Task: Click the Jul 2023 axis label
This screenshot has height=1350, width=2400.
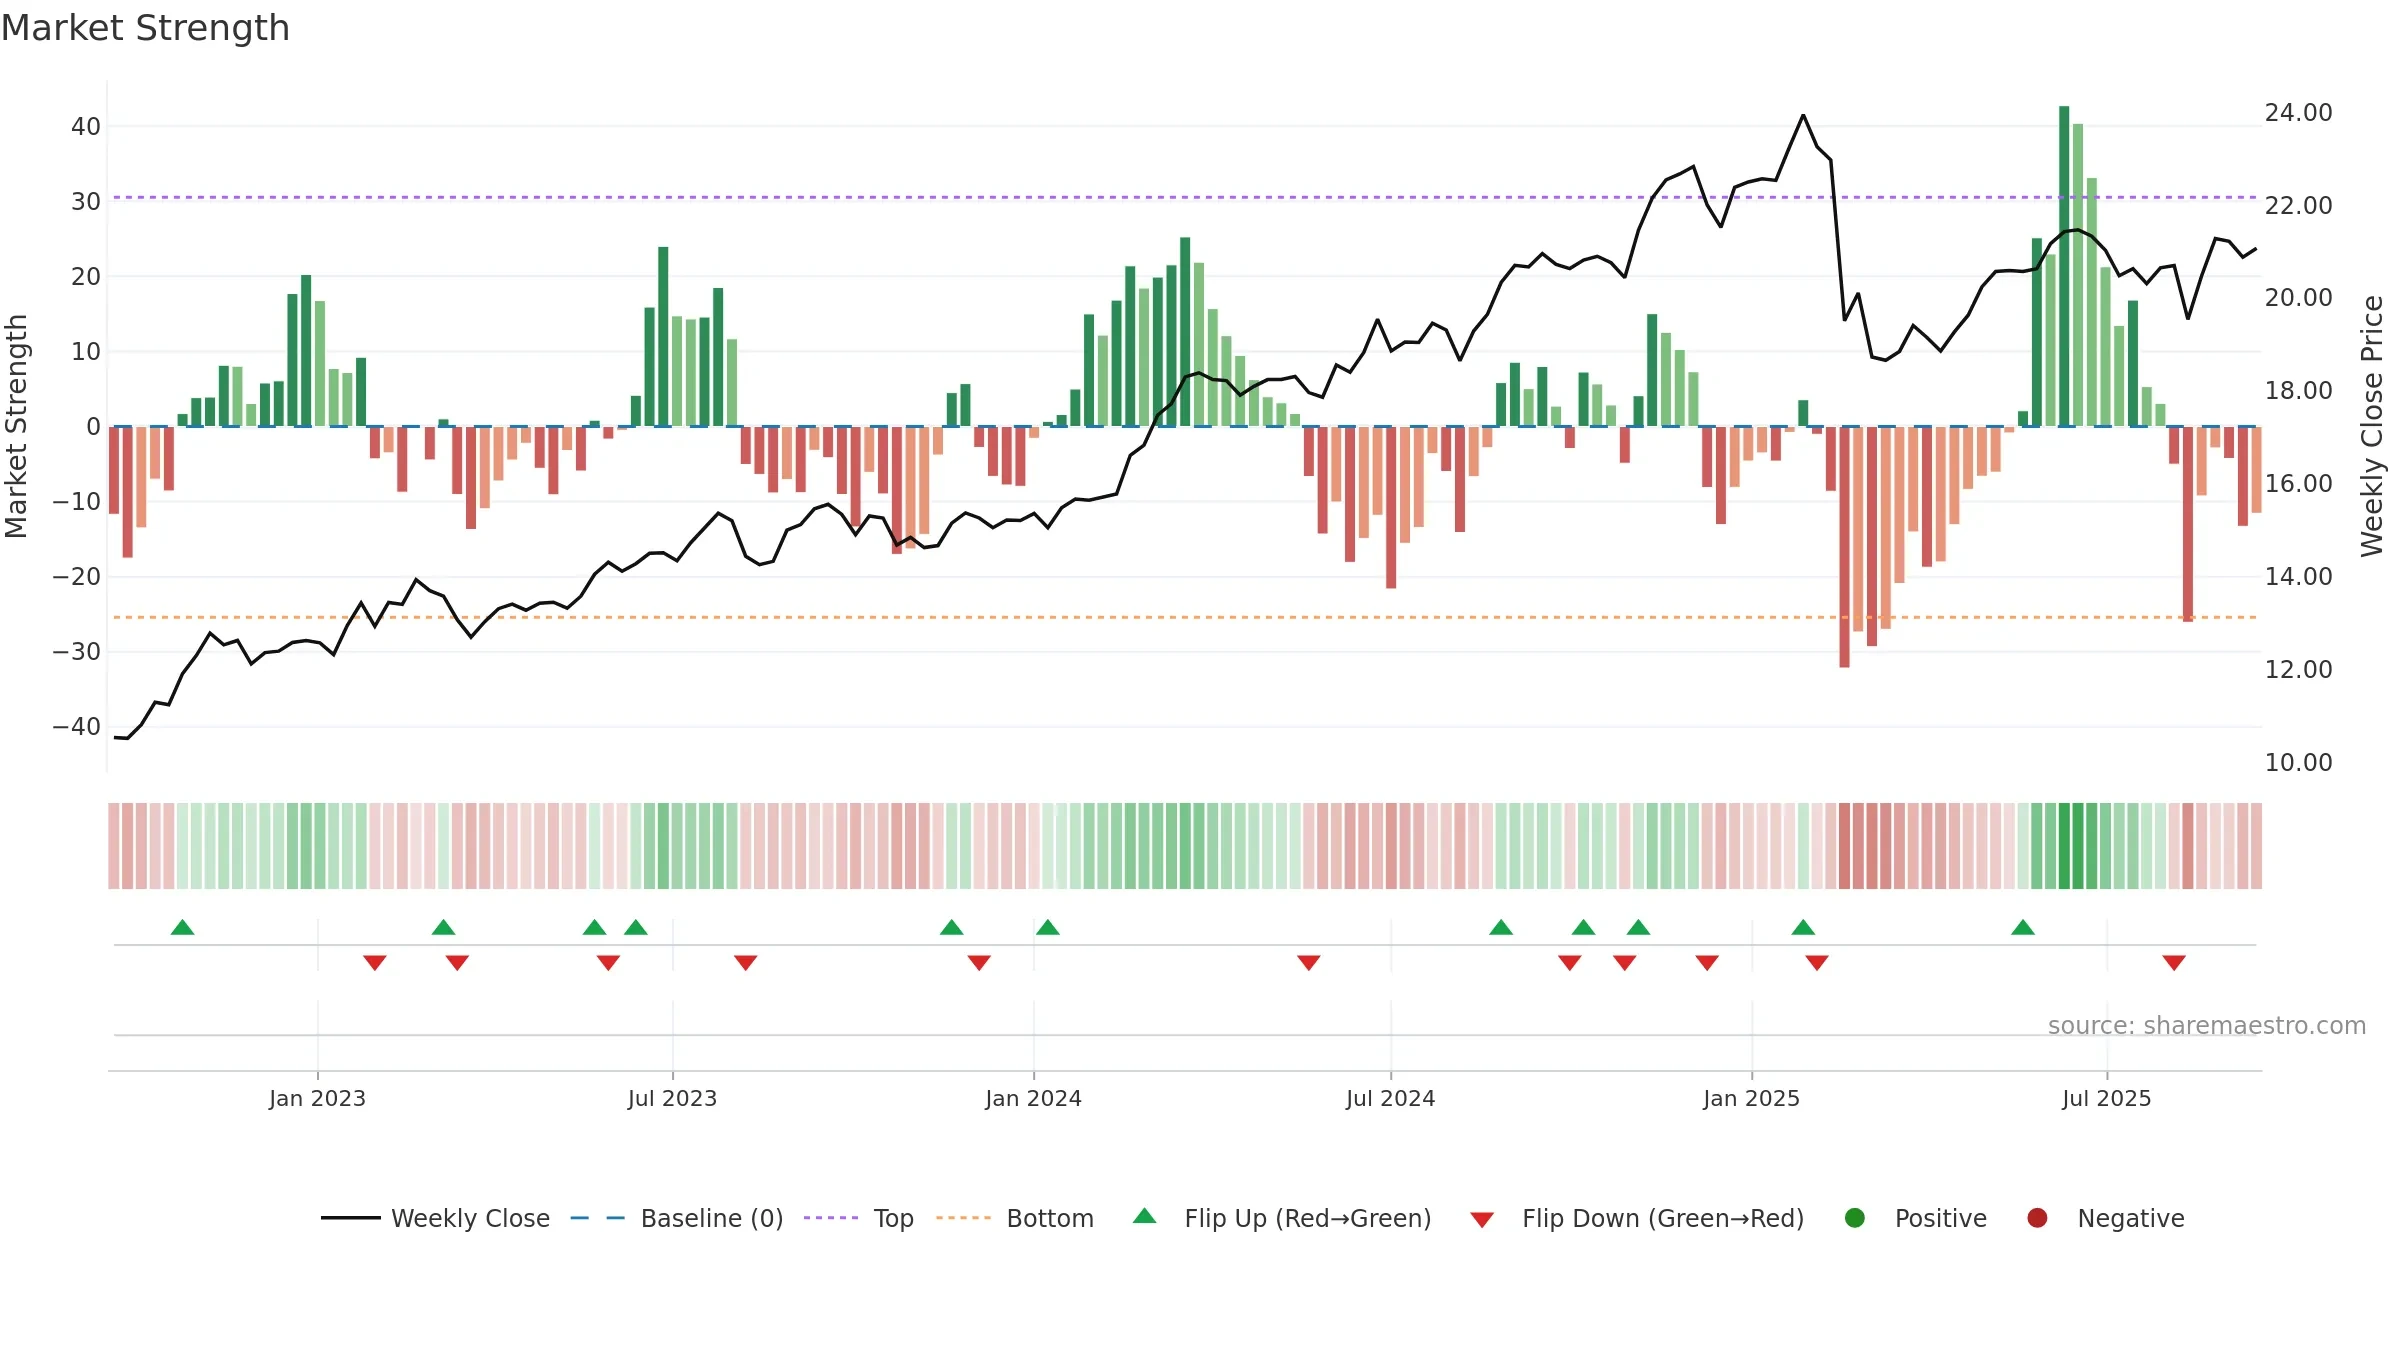Action: [672, 1098]
